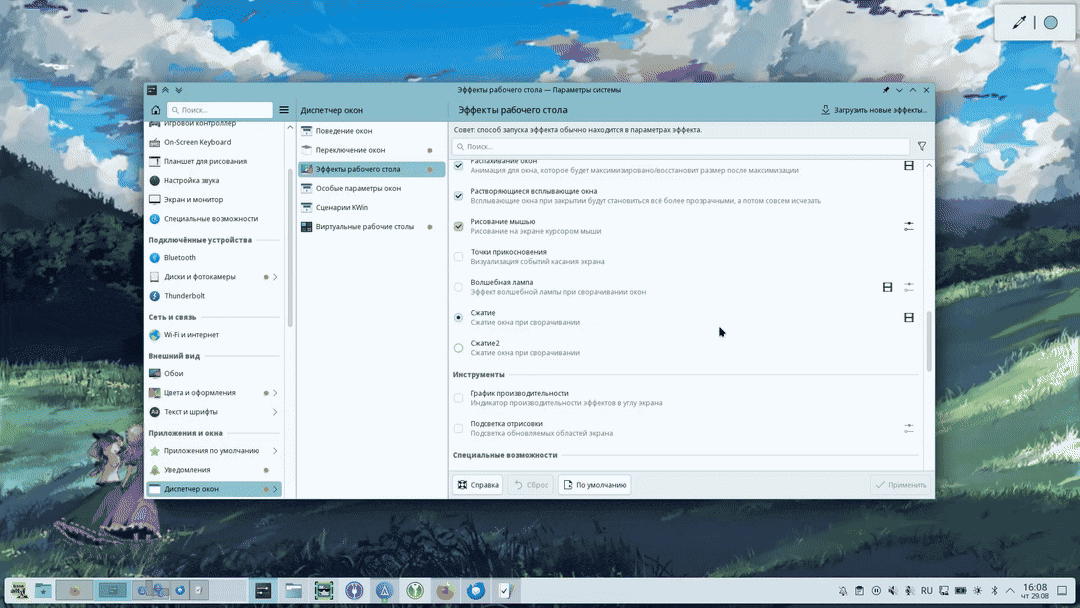Screen dimensions: 1080x608
Task: Switch to the Поведение окон page
Action: 343,131
